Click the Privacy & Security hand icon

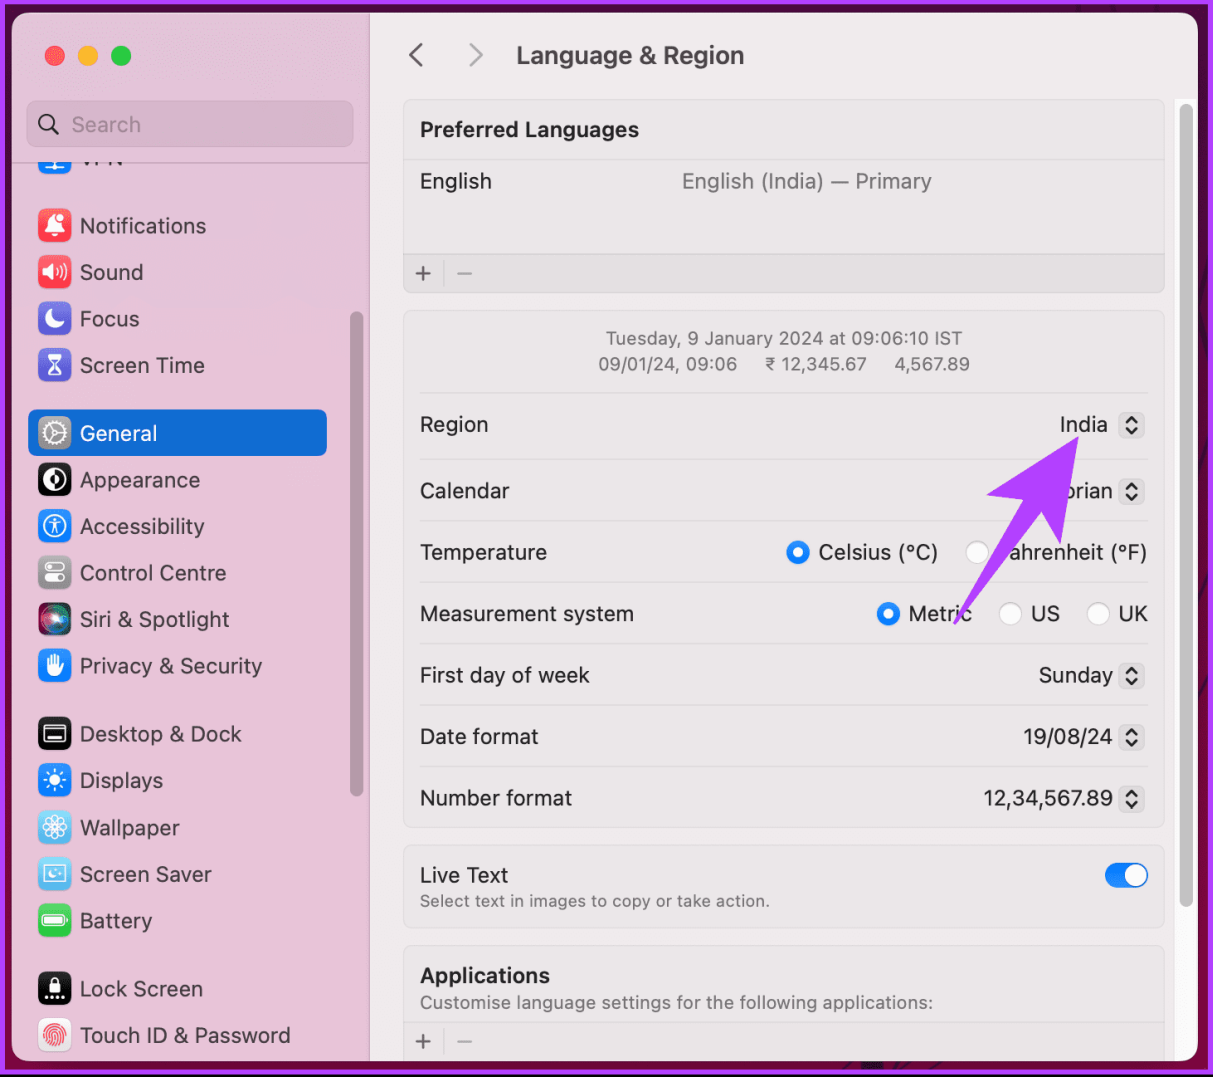(55, 666)
